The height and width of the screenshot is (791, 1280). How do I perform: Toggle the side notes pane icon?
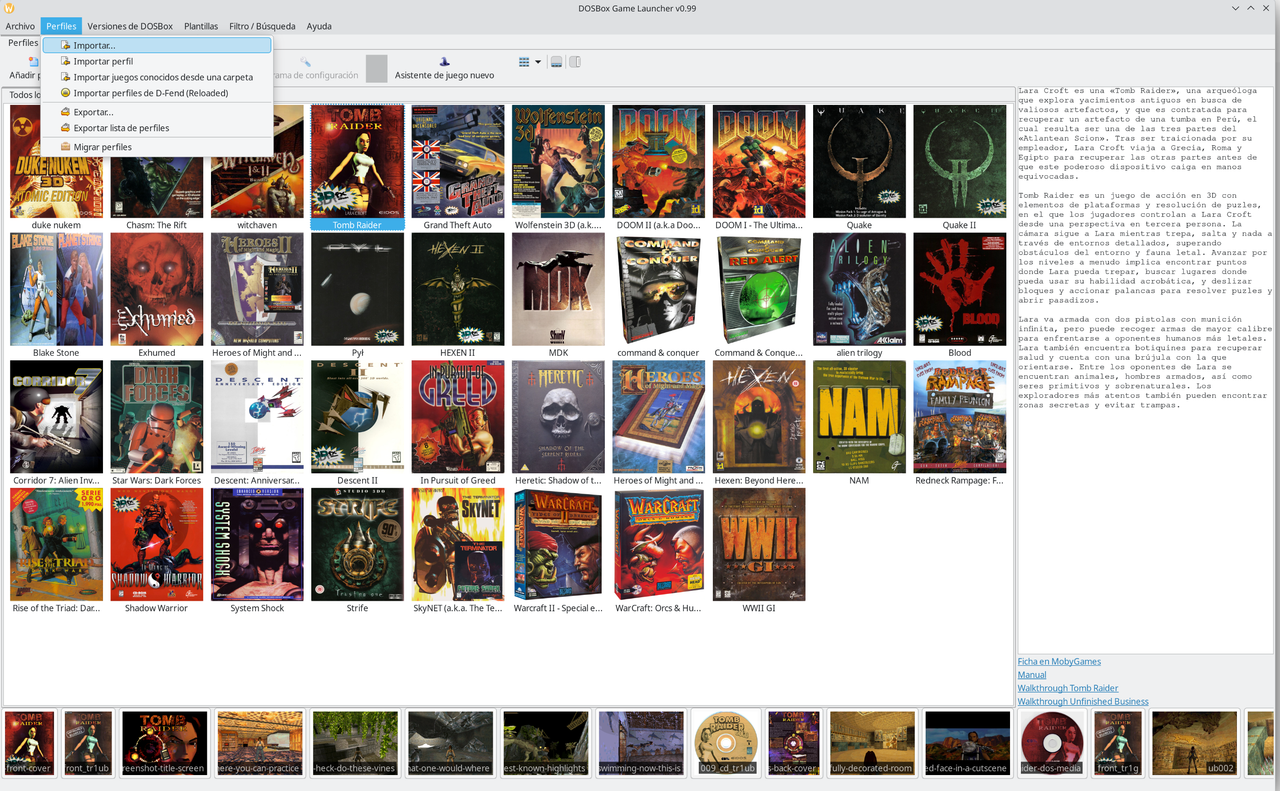click(x=575, y=62)
